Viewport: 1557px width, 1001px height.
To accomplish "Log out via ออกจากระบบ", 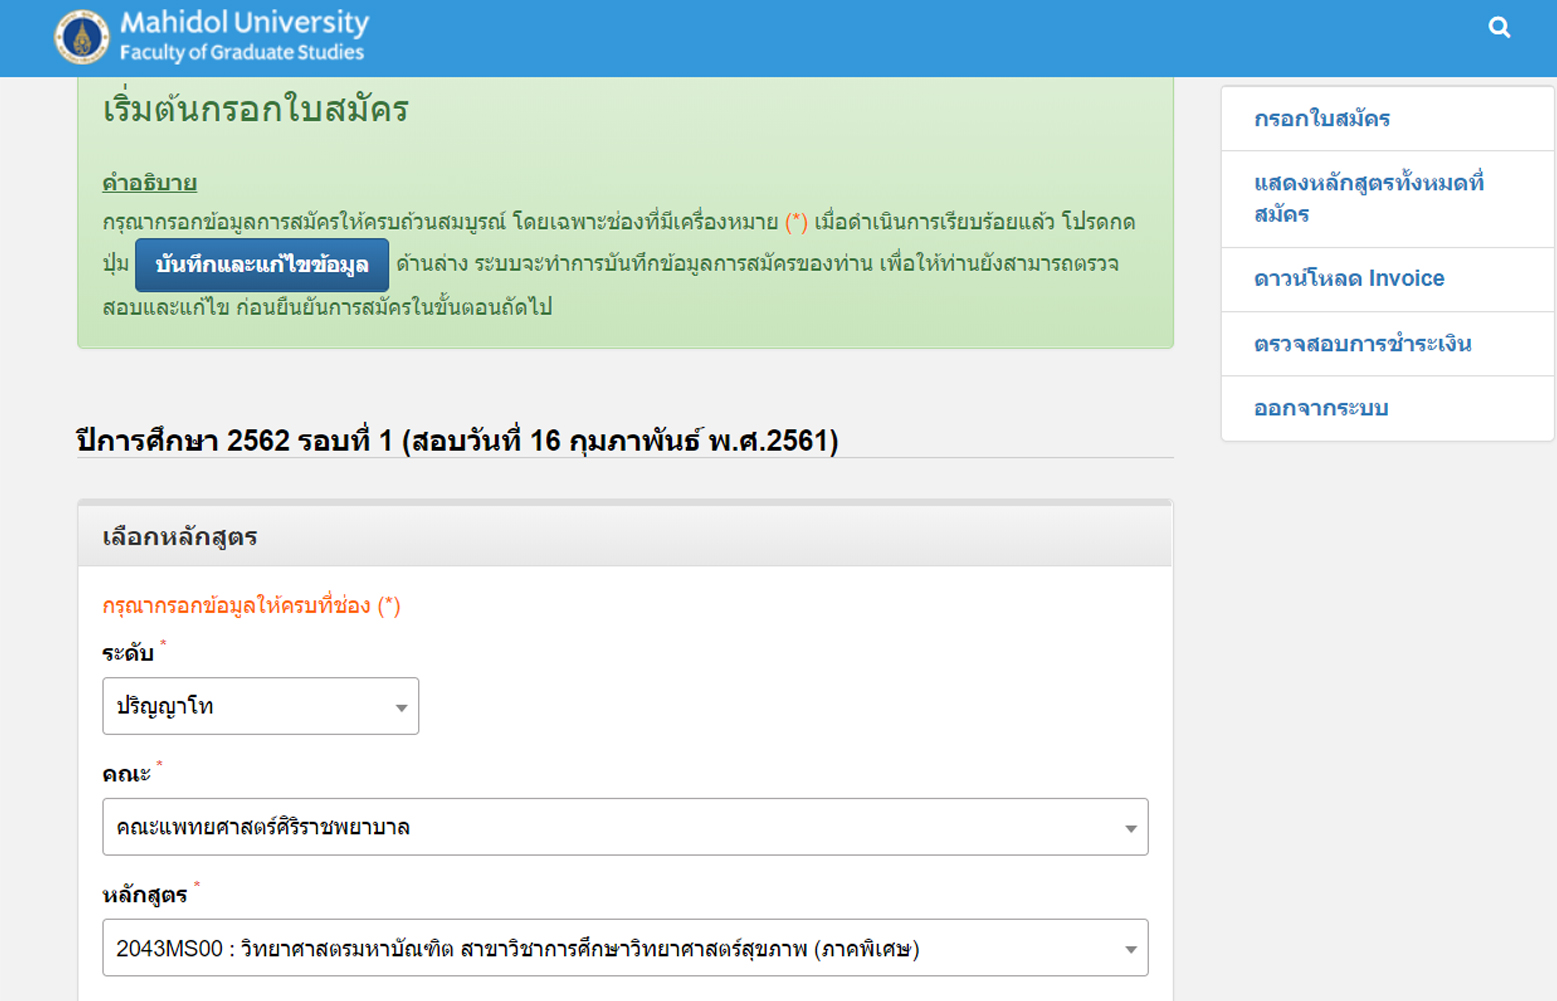I will tap(1320, 408).
